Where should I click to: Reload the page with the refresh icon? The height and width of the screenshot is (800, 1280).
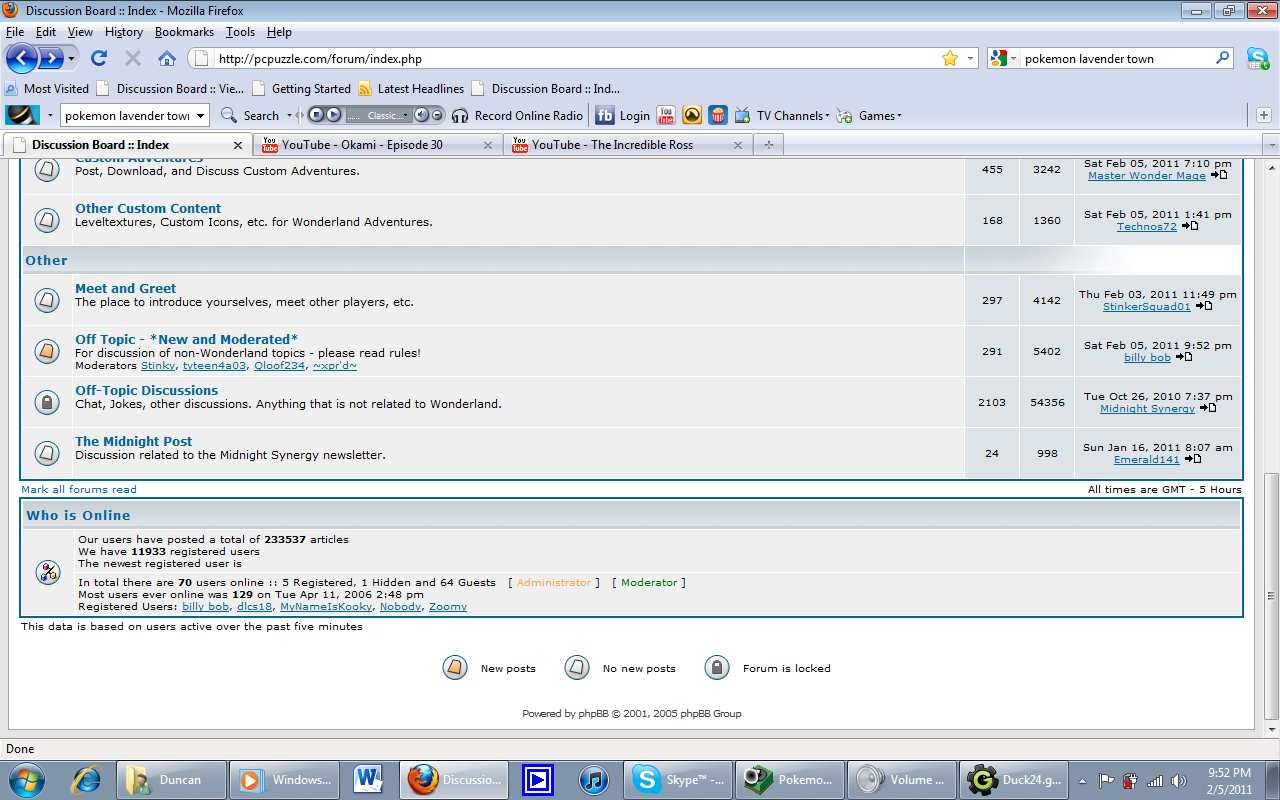(99, 58)
